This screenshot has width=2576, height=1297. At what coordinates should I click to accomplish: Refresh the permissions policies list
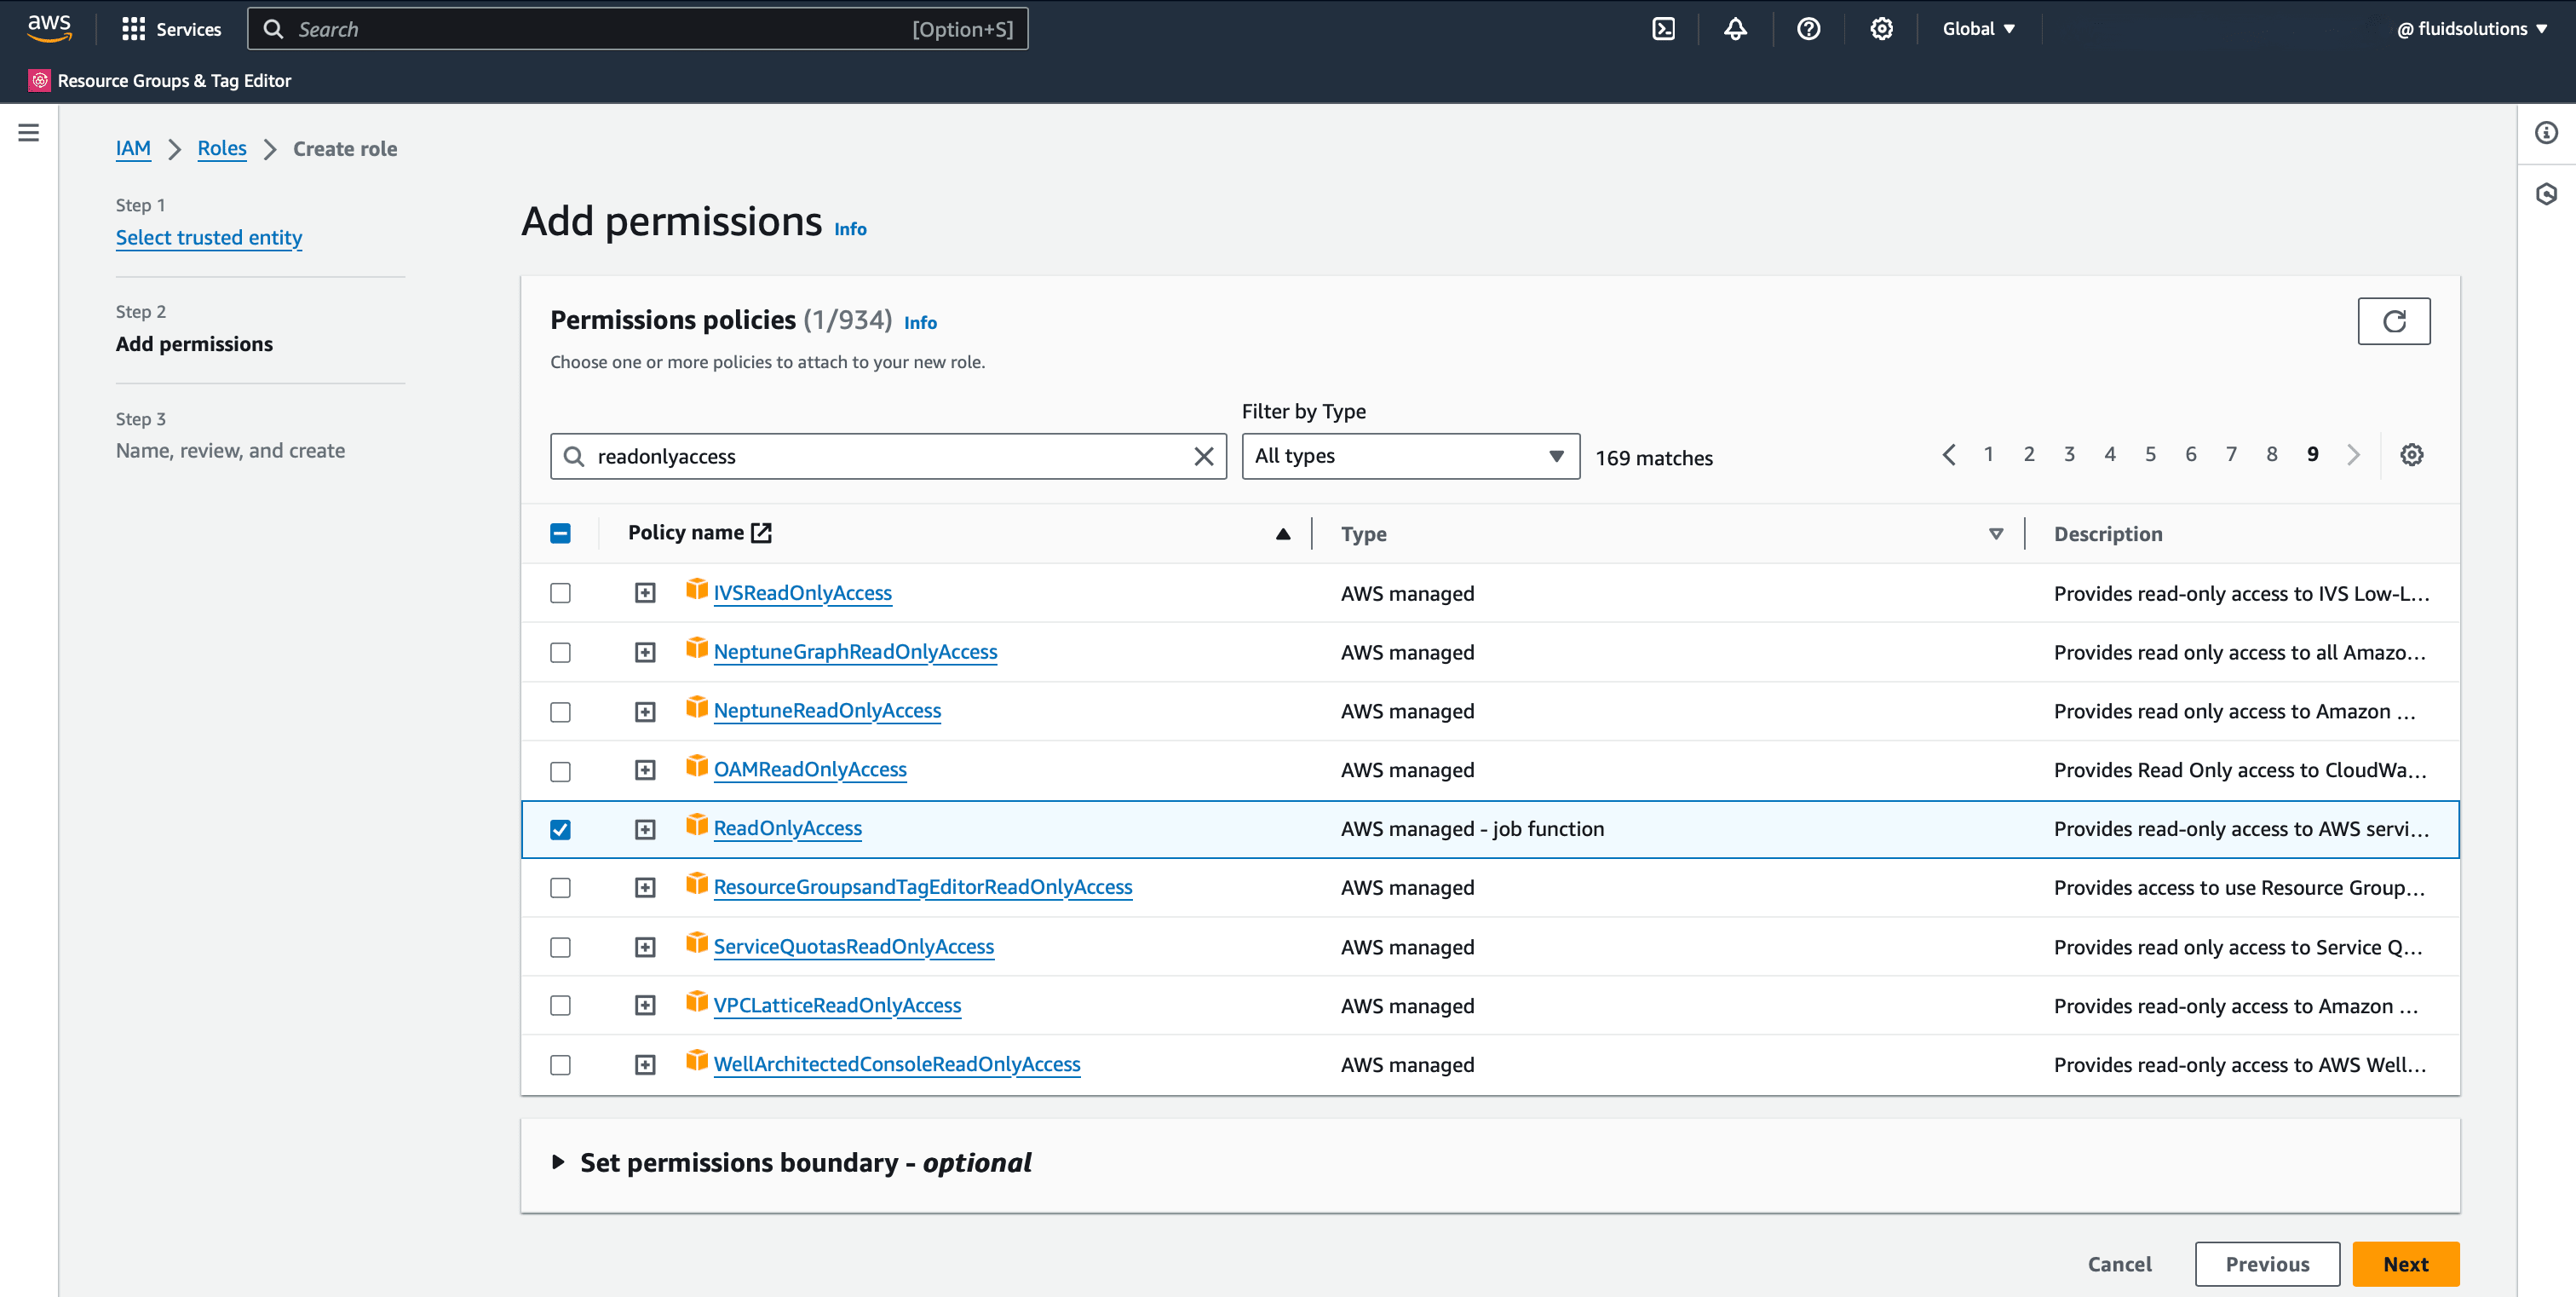pos(2393,321)
